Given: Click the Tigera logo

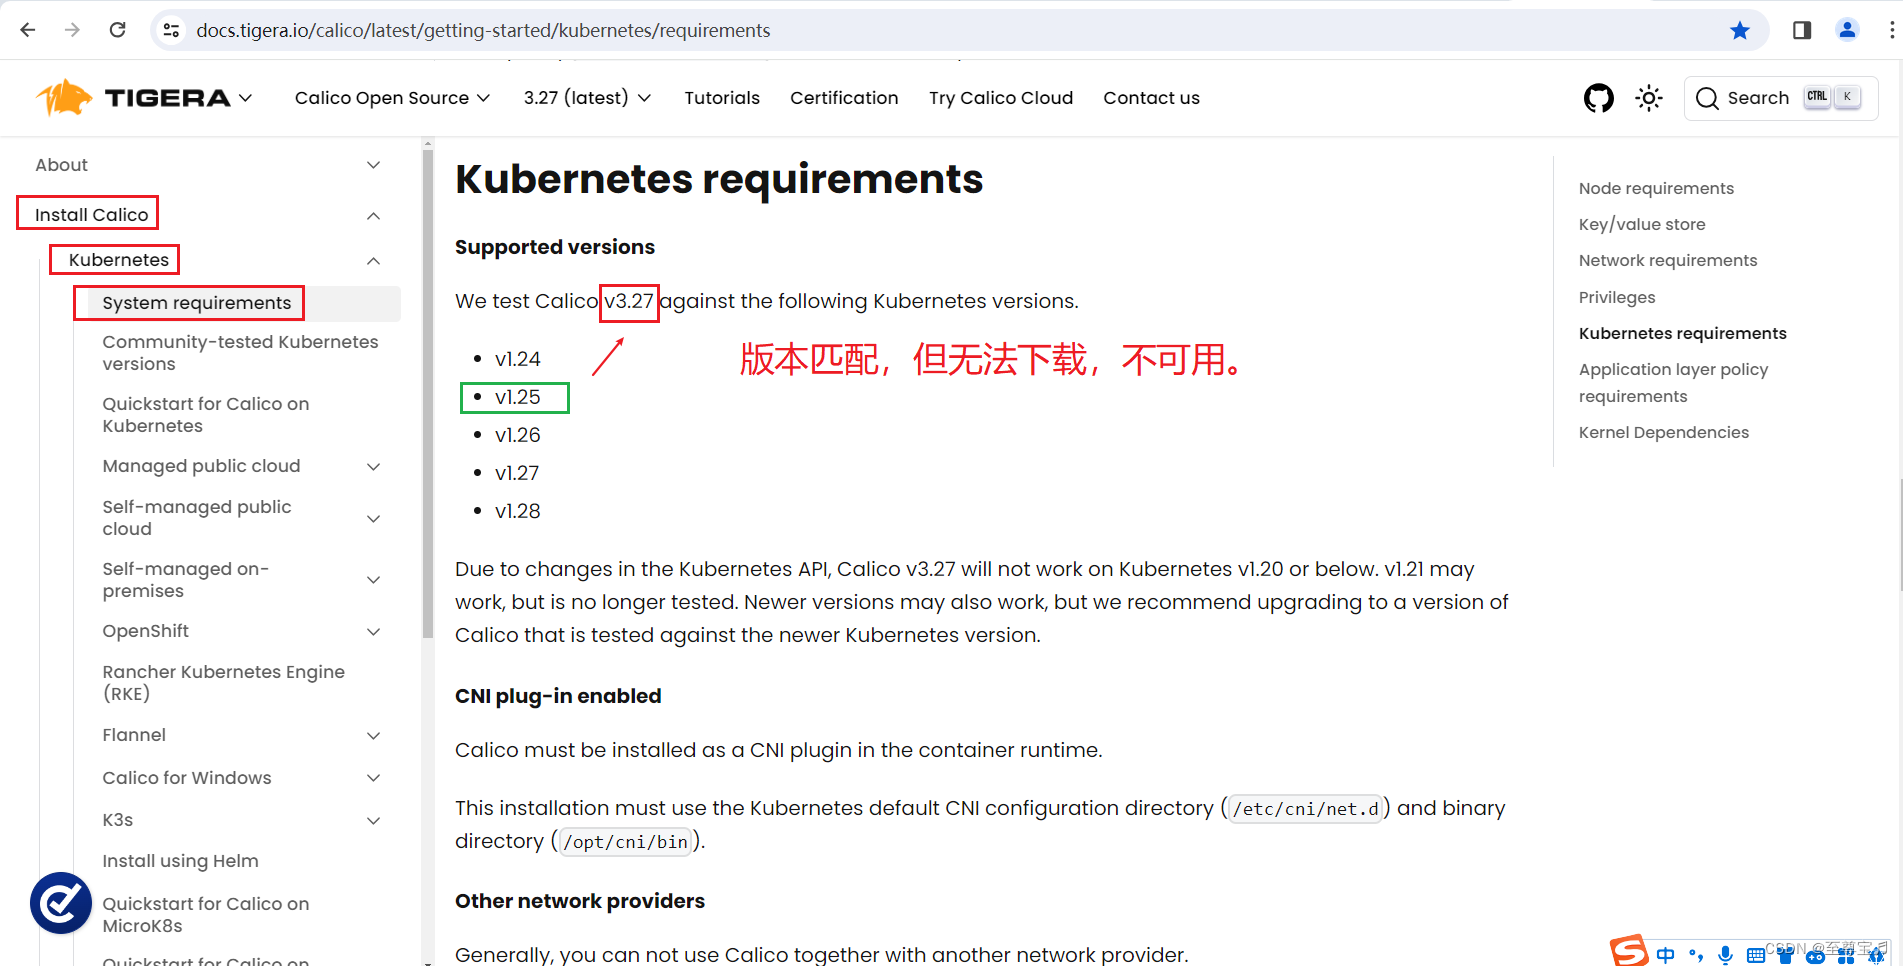Looking at the screenshot, I should pos(132,98).
